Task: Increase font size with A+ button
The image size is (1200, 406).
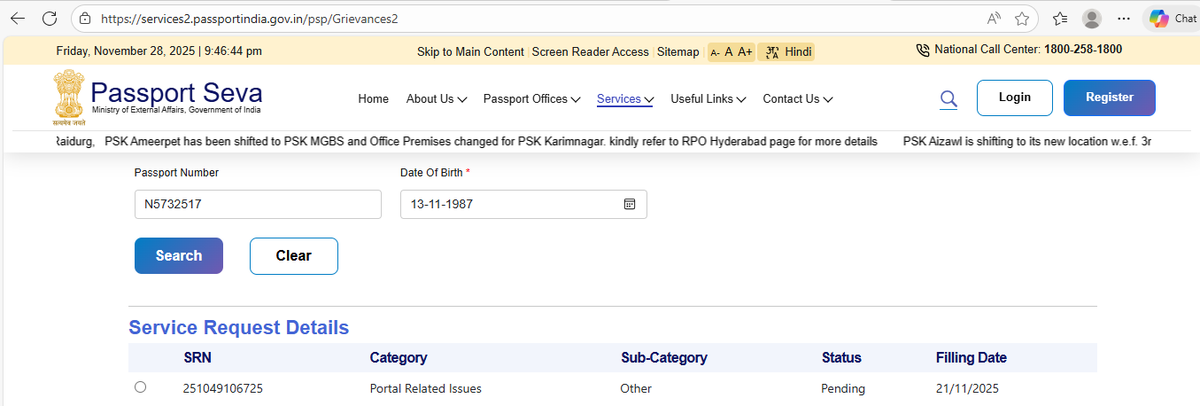Action: pos(745,52)
